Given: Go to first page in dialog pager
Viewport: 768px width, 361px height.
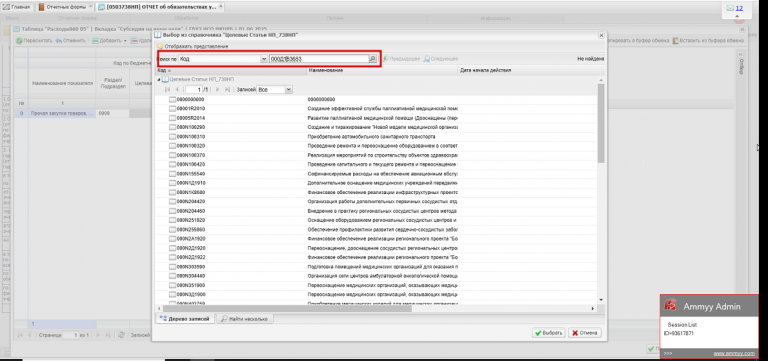Looking at the screenshot, I should tap(168, 90).
